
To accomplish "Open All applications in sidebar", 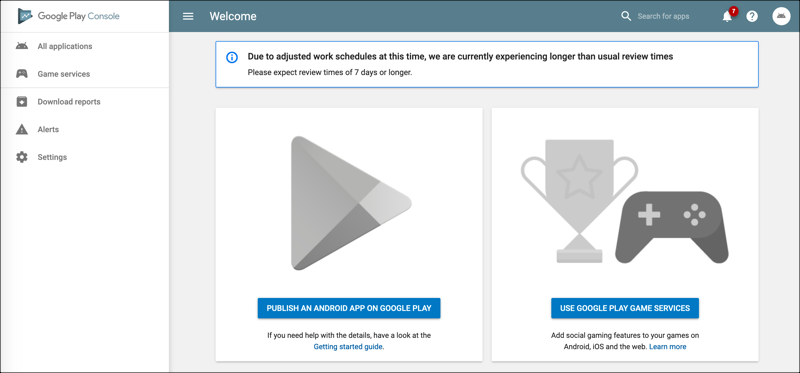I will click(x=85, y=46).
